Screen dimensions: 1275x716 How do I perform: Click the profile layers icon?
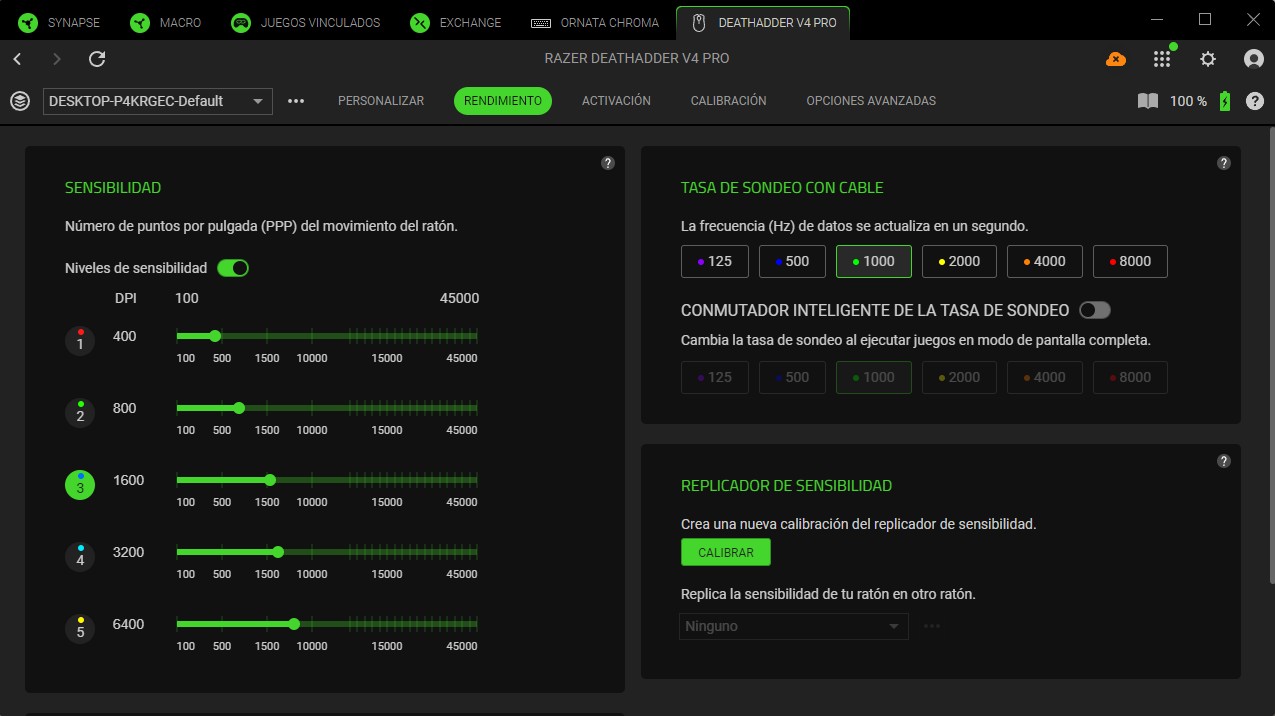point(19,101)
